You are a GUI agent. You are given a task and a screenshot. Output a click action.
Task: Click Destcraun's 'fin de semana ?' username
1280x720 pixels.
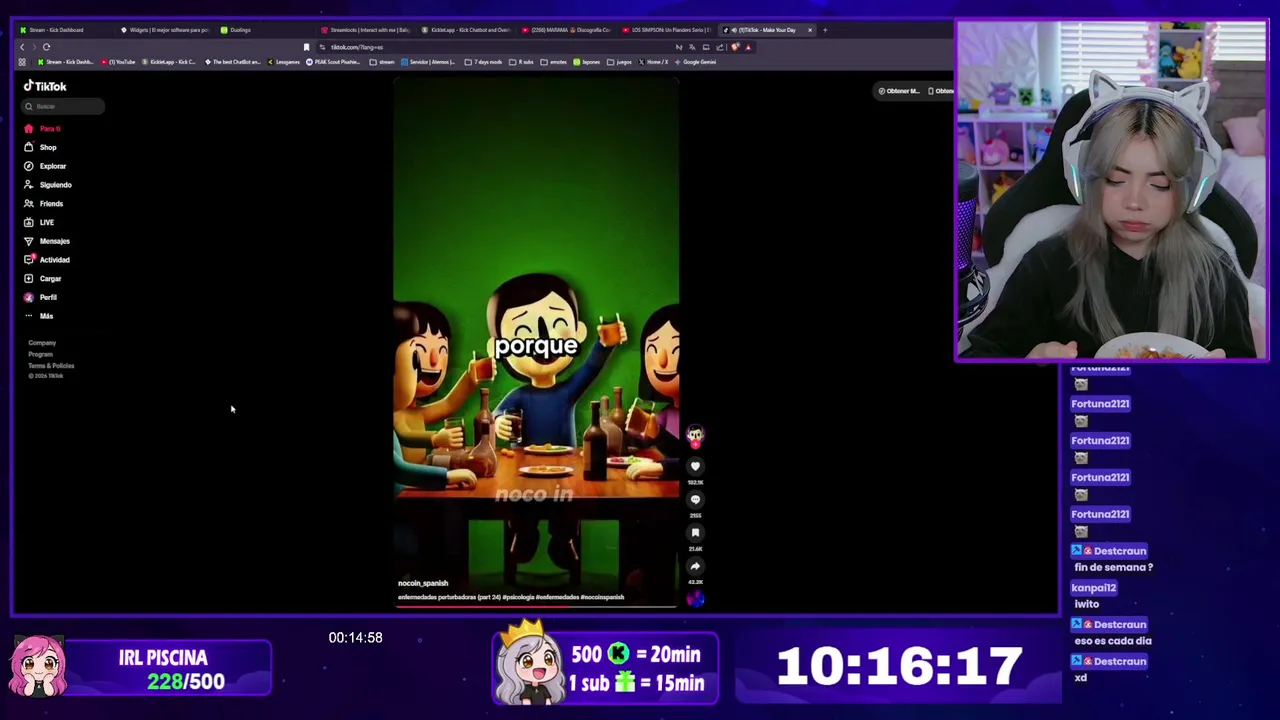point(1120,551)
